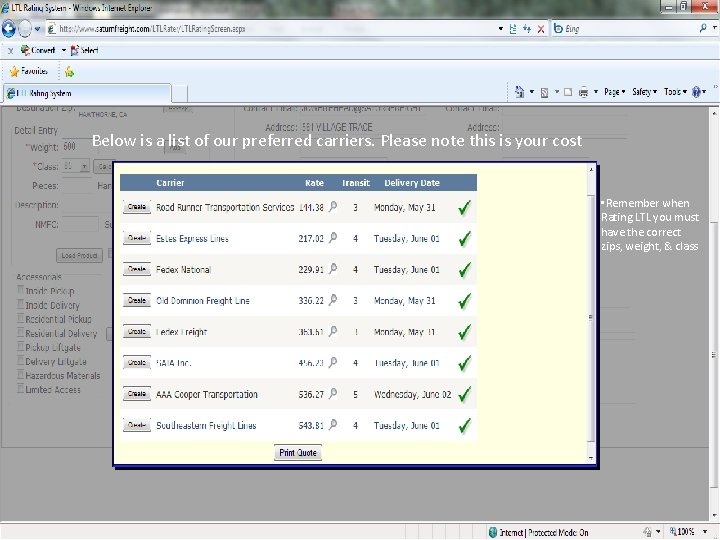Click magnifier icon beside Fedex National rate
This screenshot has height=540, width=720.
(x=333, y=270)
